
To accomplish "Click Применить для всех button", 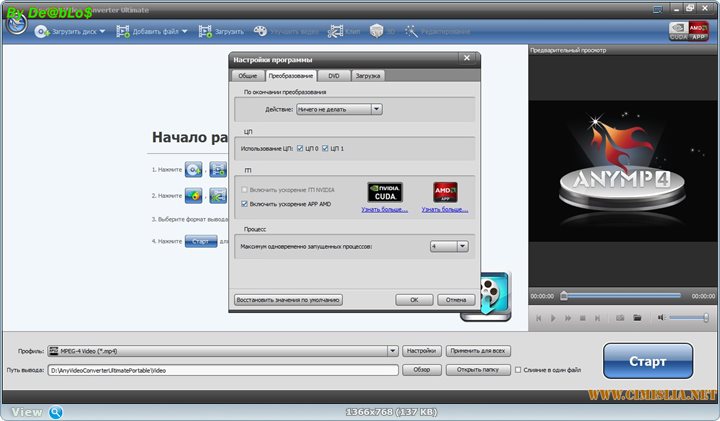I will [x=478, y=351].
